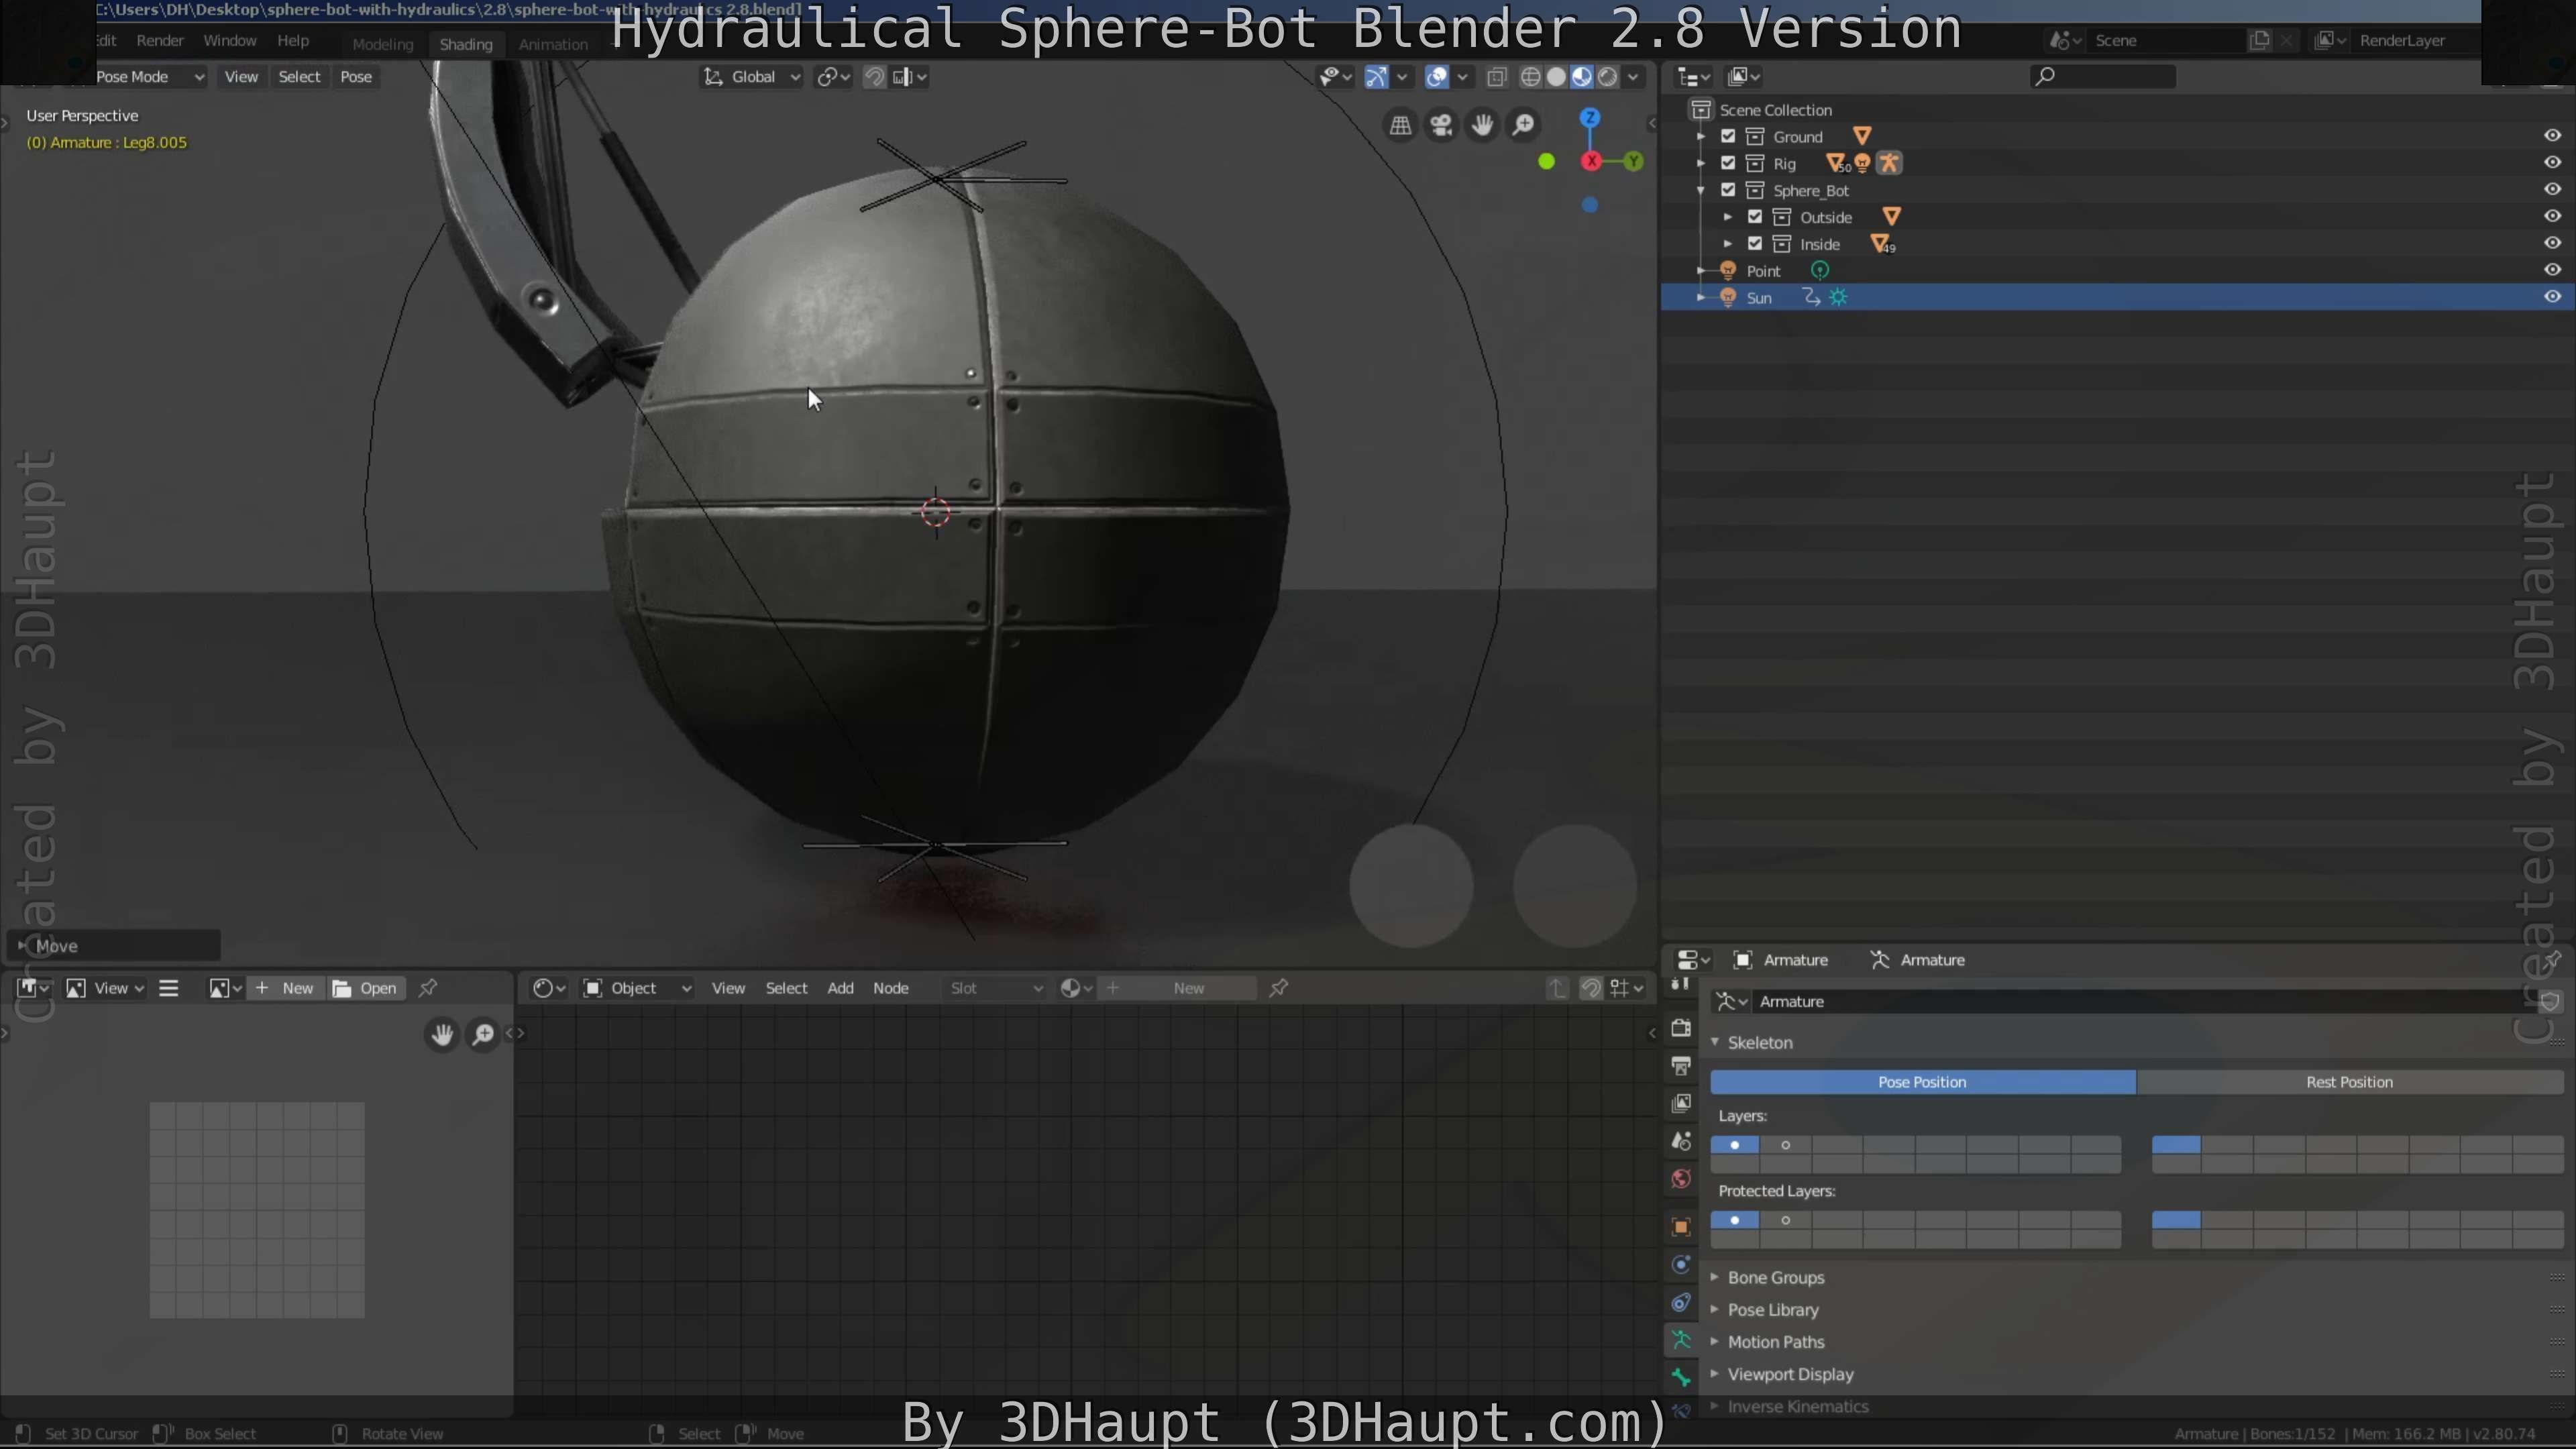Click the zoom button in image editor

(x=483, y=1034)
